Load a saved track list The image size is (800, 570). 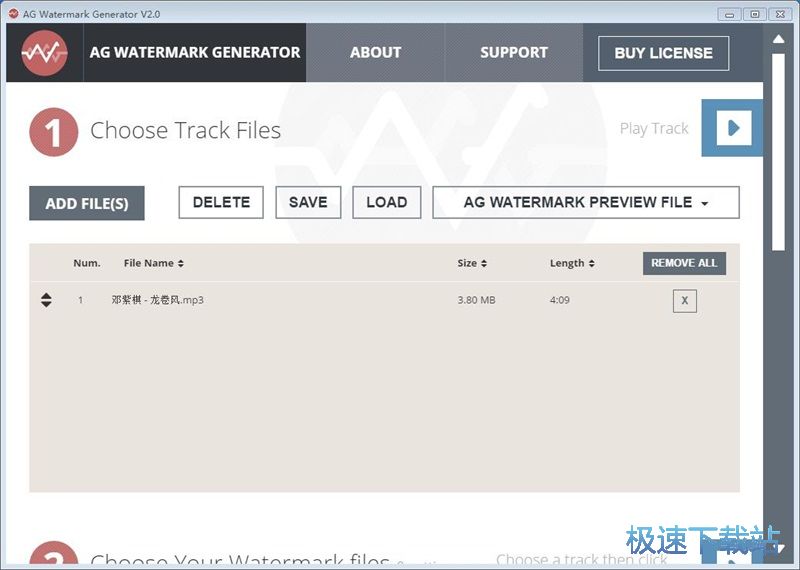(x=387, y=203)
